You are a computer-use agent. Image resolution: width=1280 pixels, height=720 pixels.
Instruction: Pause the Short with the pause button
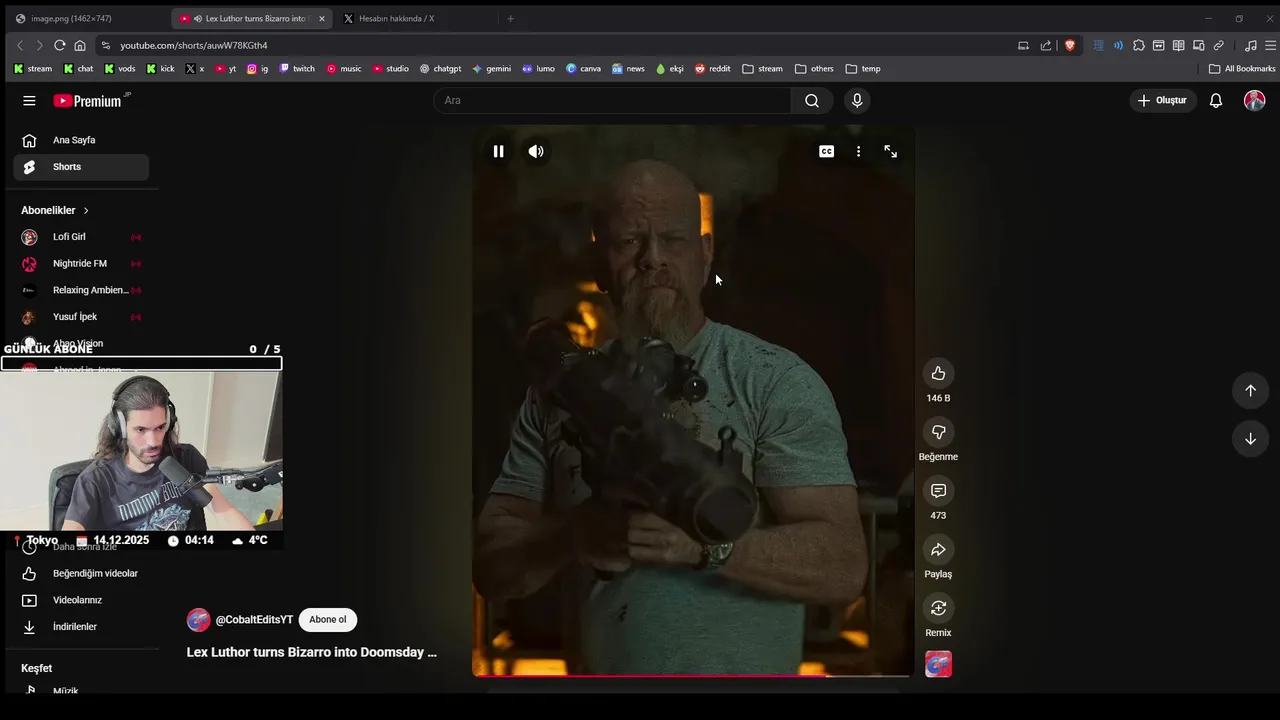click(498, 151)
